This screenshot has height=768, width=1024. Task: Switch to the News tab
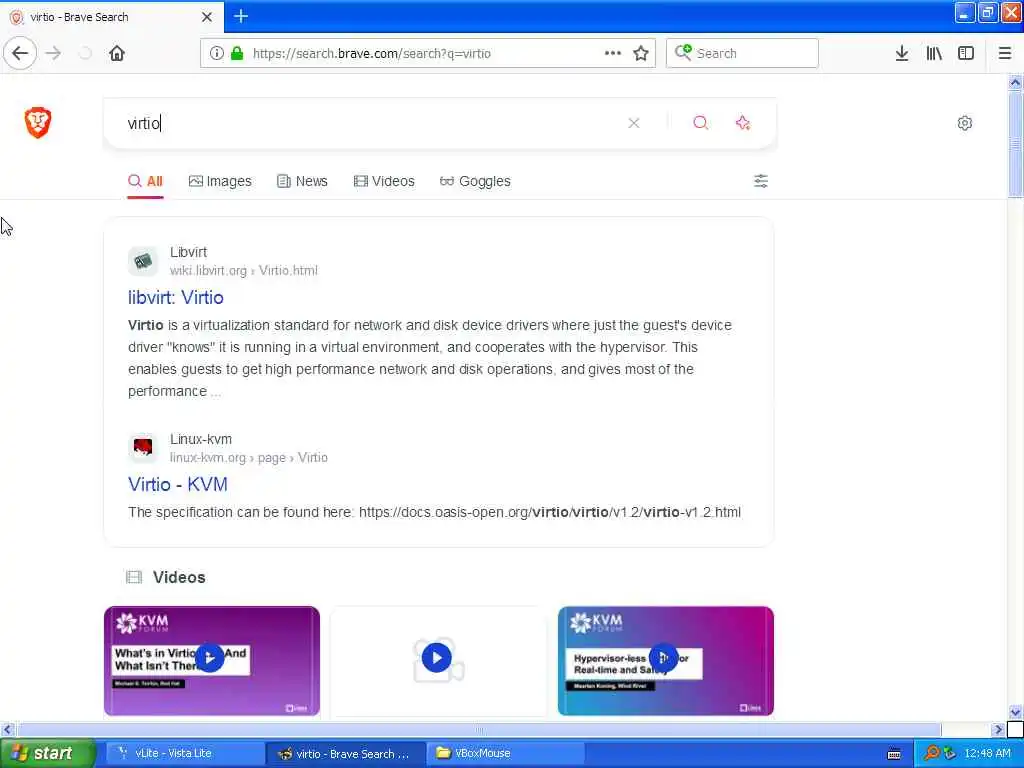(302, 181)
